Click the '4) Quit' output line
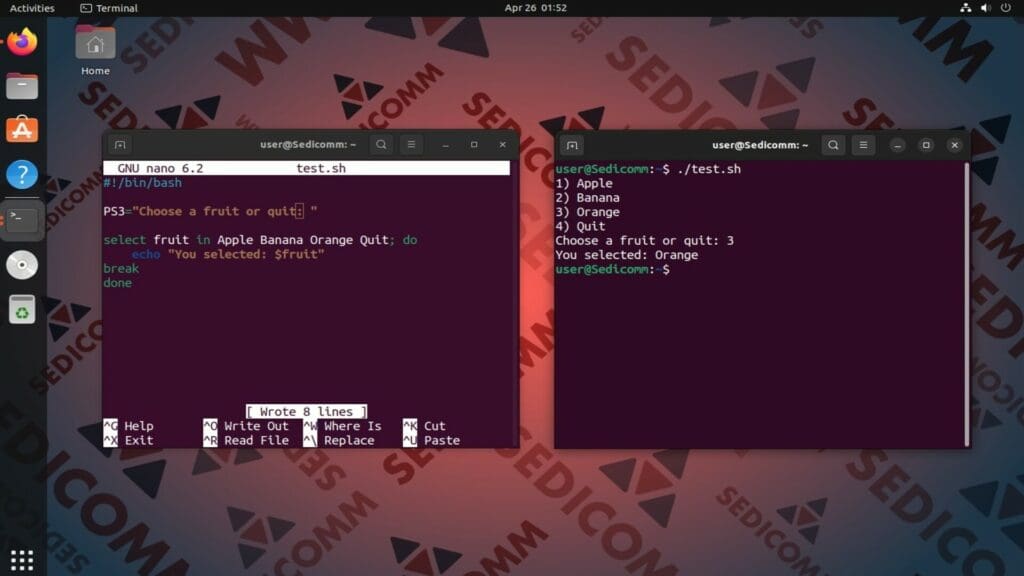Viewport: 1024px width, 576px height. (581, 226)
